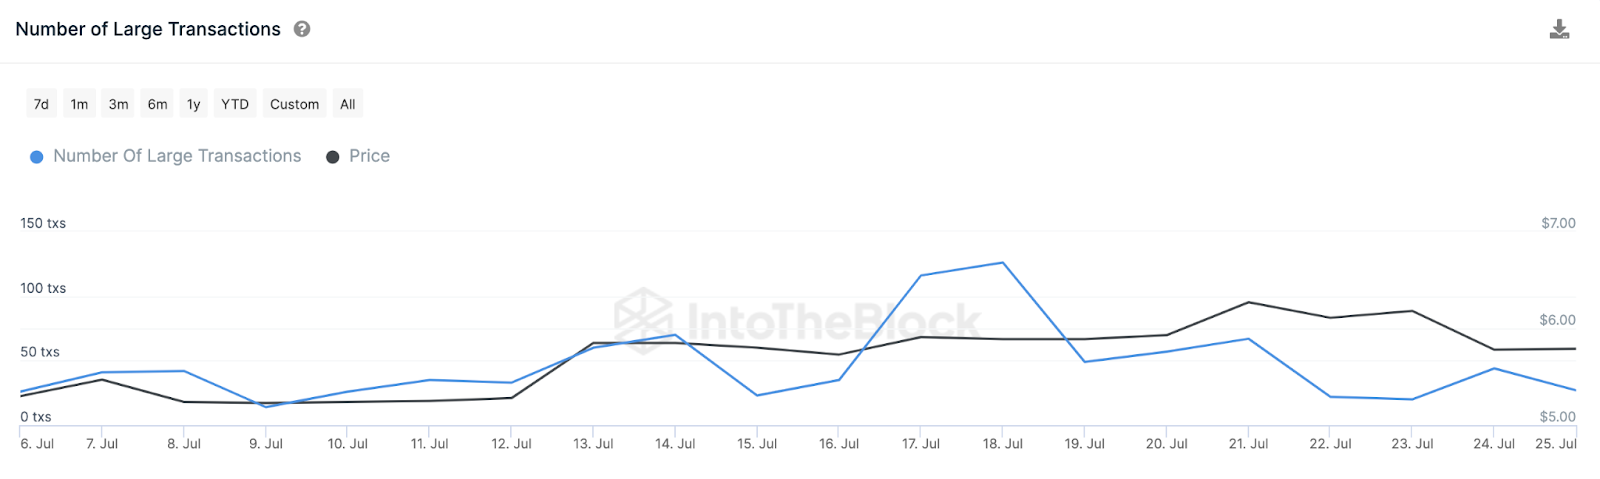The height and width of the screenshot is (479, 1600).
Task: Download chart data via download icon
Action: (x=1559, y=29)
